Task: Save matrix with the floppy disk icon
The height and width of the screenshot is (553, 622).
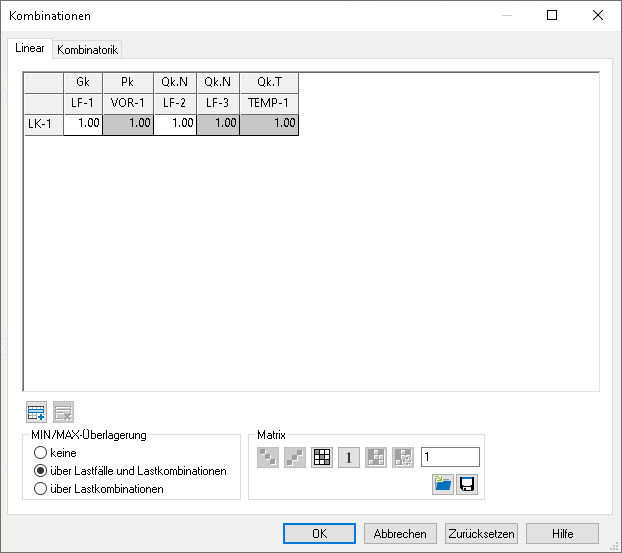Action: point(467,484)
